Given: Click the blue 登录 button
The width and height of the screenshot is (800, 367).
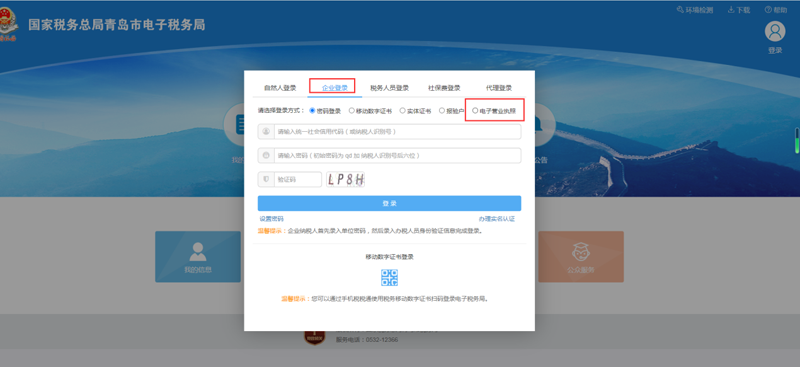Looking at the screenshot, I should pos(389,203).
